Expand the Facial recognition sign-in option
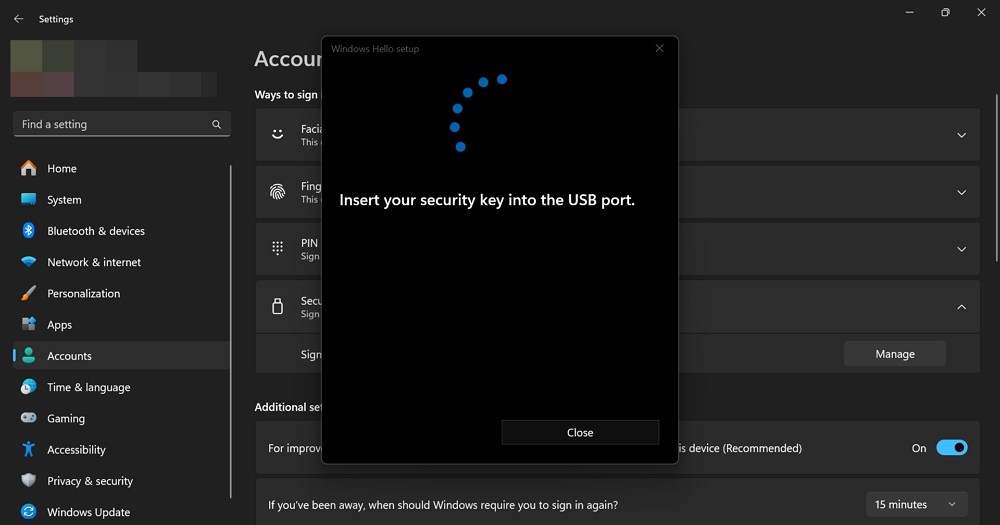This screenshot has width=1000, height=525. (961, 135)
